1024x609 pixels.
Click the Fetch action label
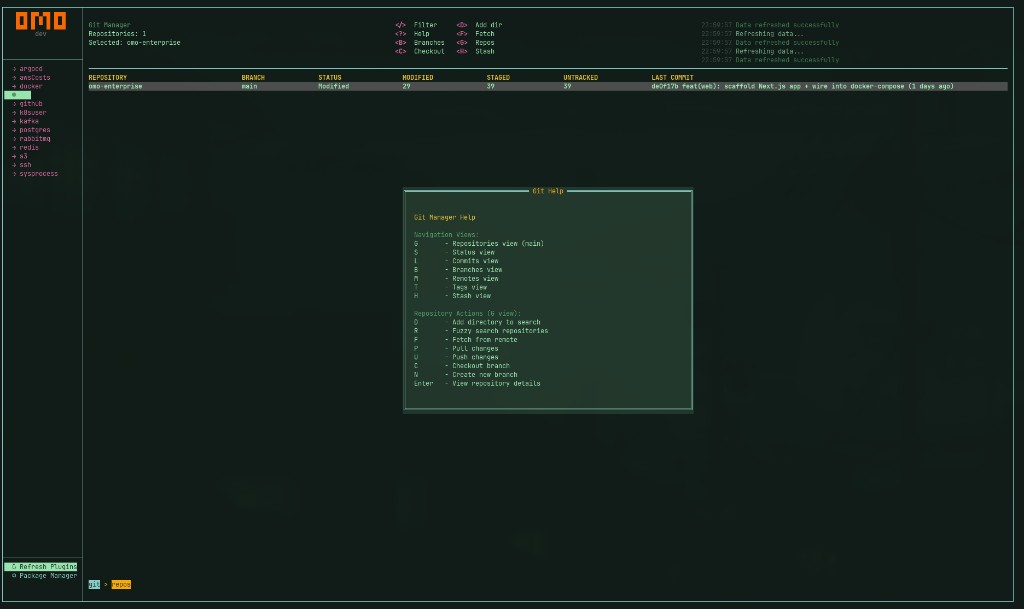[x=485, y=34]
